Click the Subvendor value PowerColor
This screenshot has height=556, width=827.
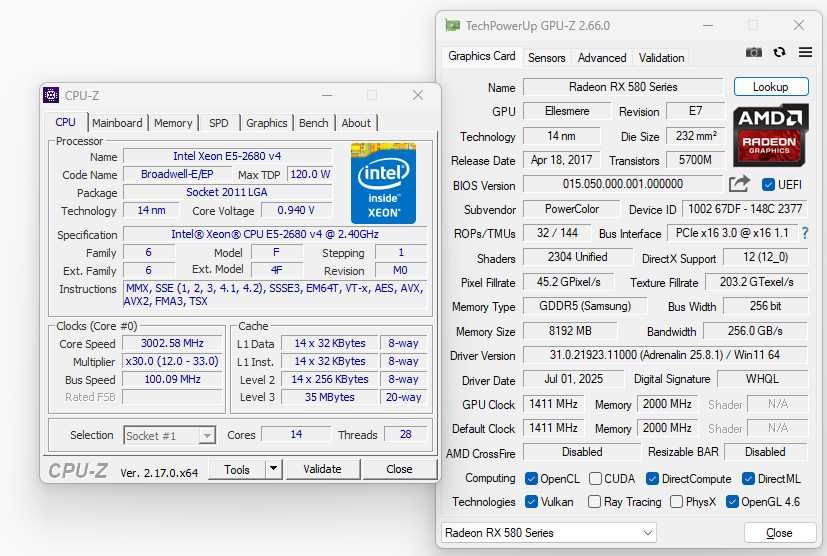[x=572, y=209]
